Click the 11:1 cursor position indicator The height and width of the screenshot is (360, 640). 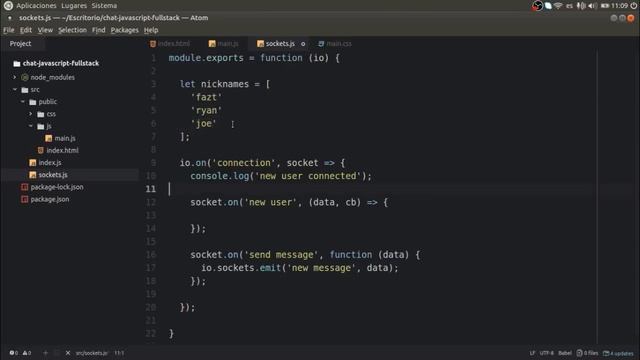click(119, 353)
